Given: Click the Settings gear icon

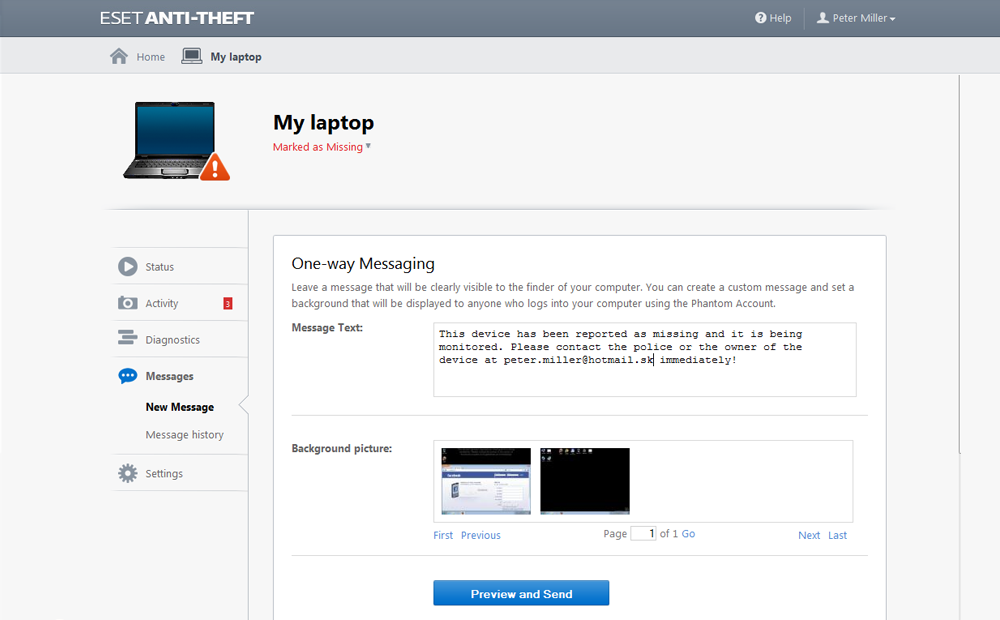Looking at the screenshot, I should point(128,473).
